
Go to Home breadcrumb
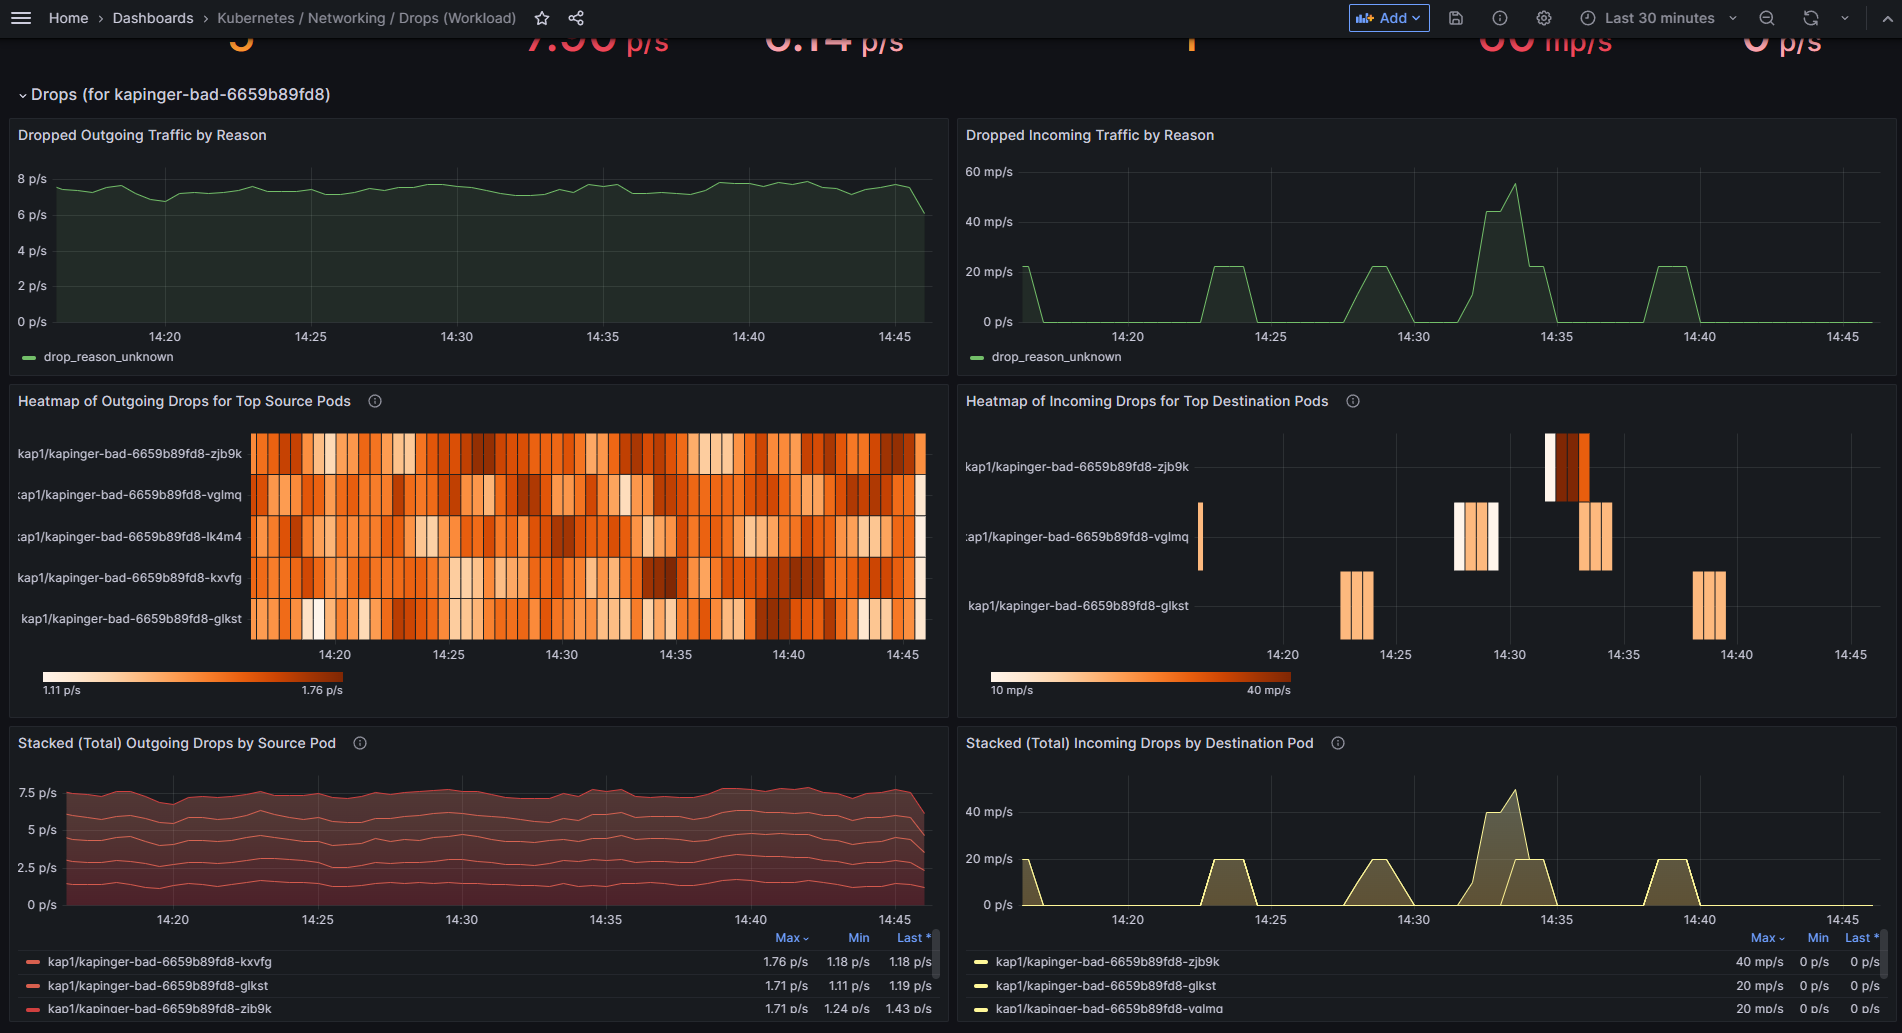point(68,18)
